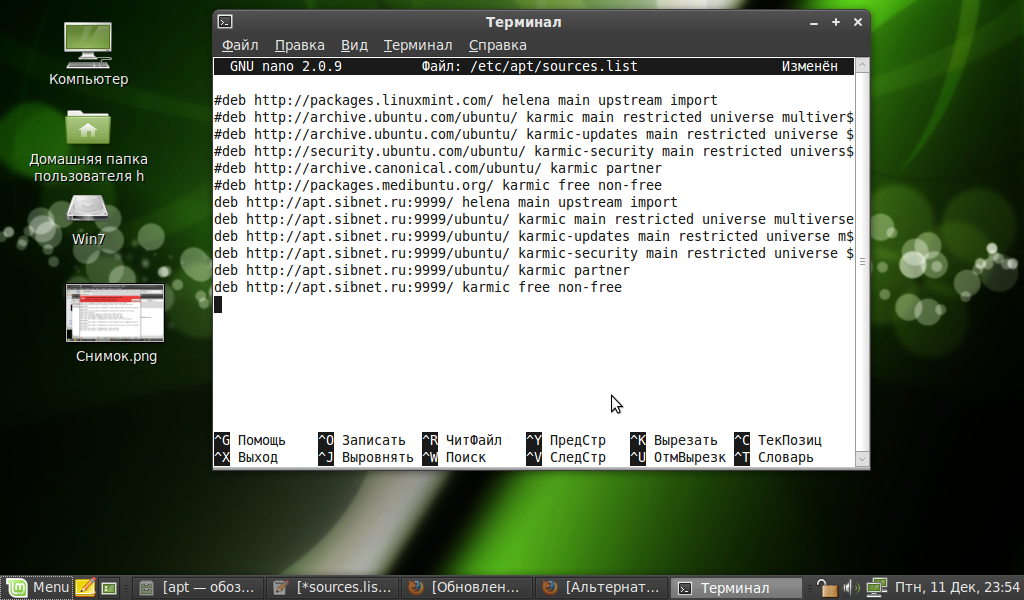Viewport: 1024px width, 600px height.
Task: Click the Firefox icon on Обновлен... task
Action: [415, 588]
